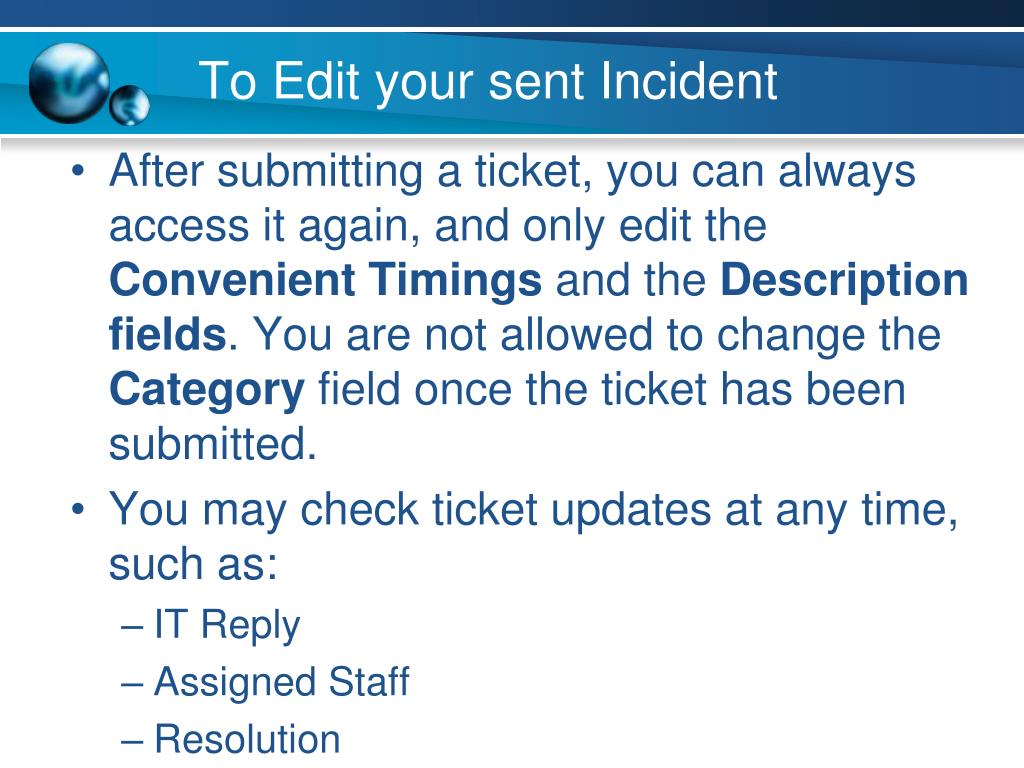Click the dash before 'IT Reply'
This screenshot has width=1024, height=768.
pyautogui.click(x=133, y=628)
